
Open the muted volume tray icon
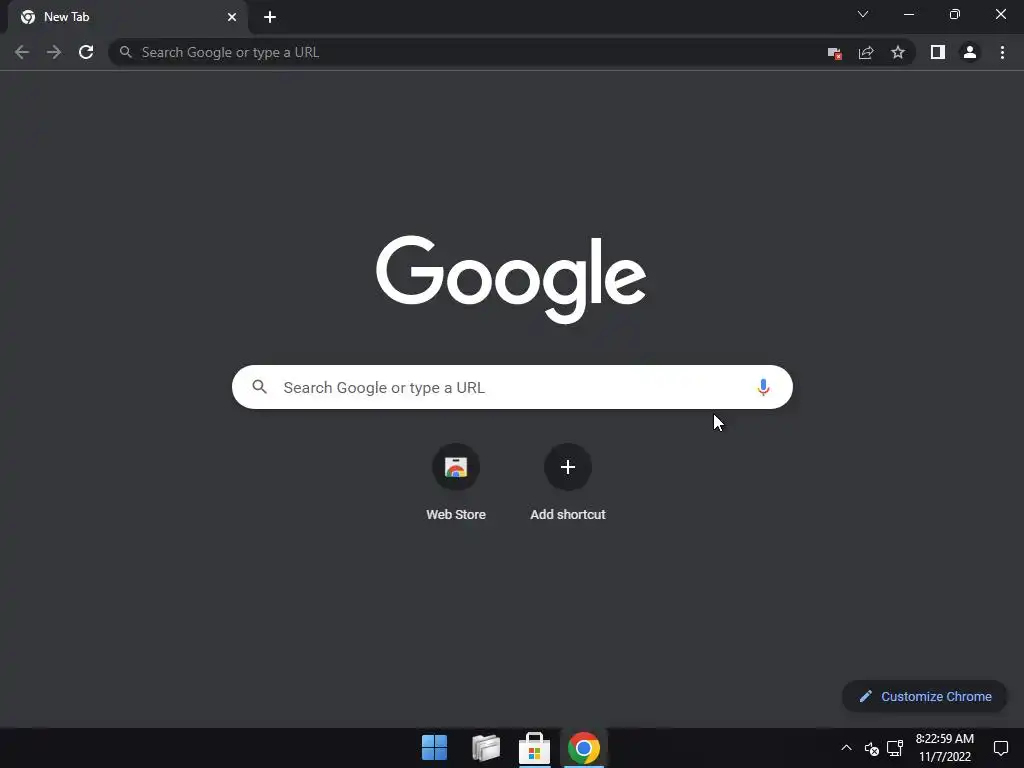click(871, 748)
